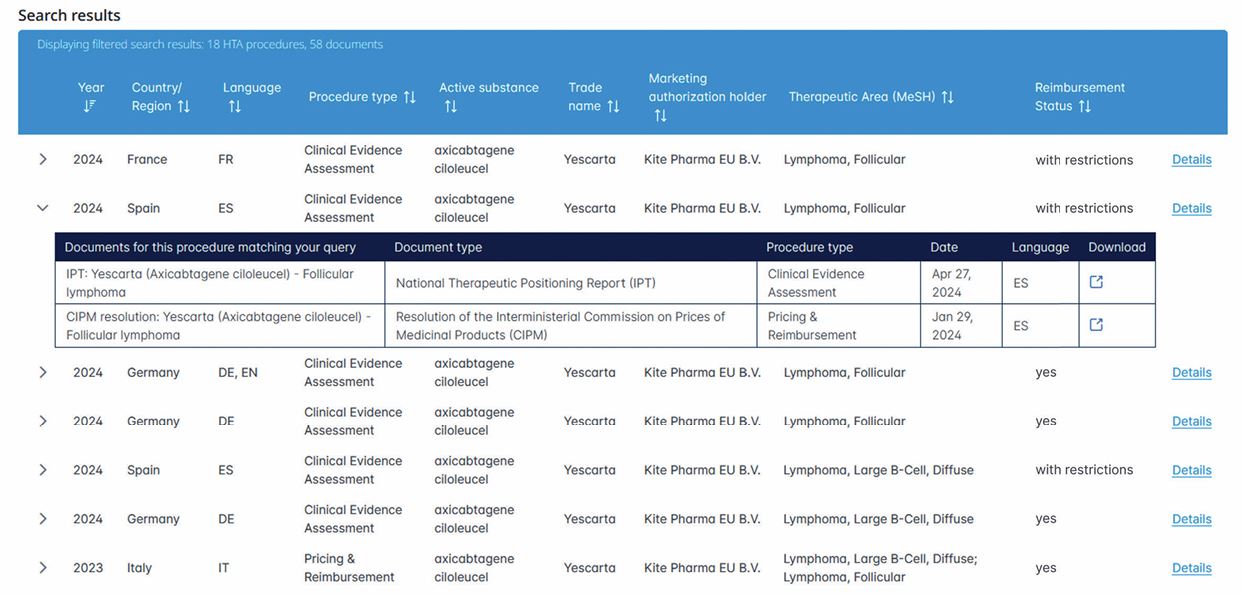The image size is (1241, 595).
Task: Sort by Marketing authorization holder arrows
Action: (660, 116)
